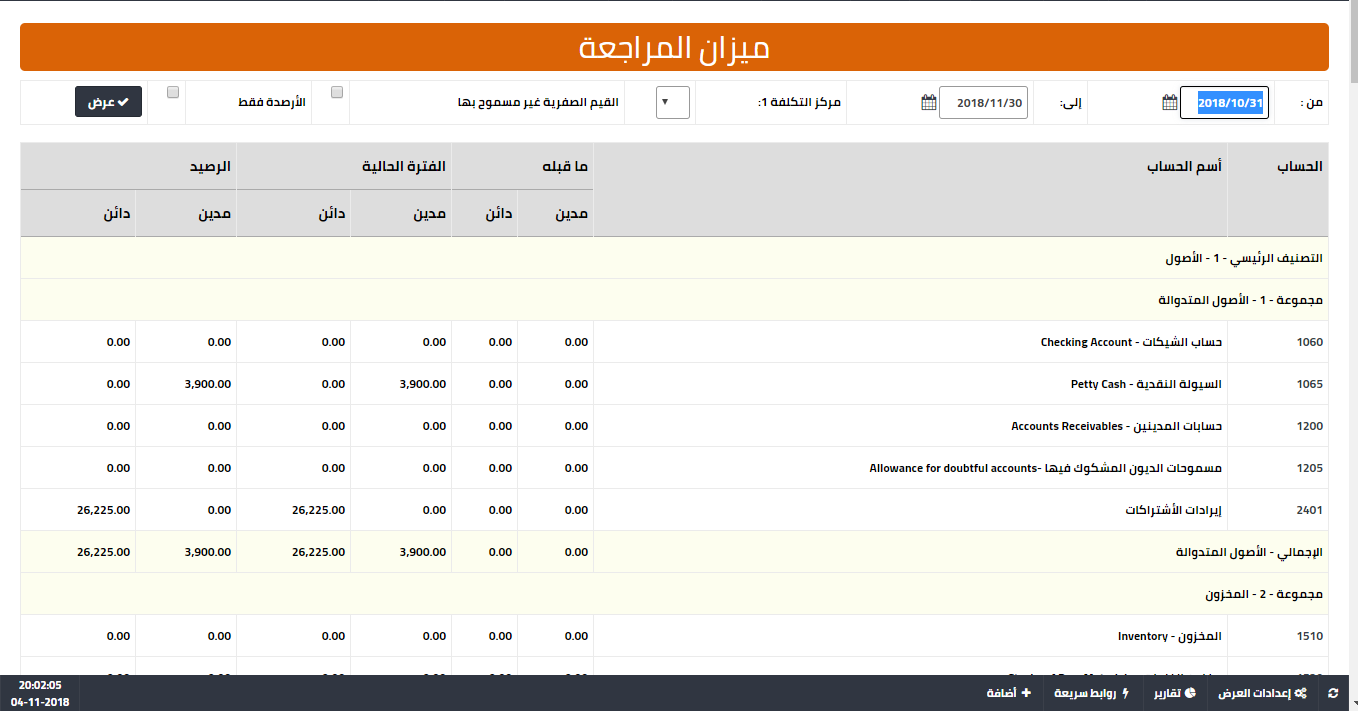
Task: Enable the 'الأرصدة فقط' checkbox
Action: [x=173, y=92]
